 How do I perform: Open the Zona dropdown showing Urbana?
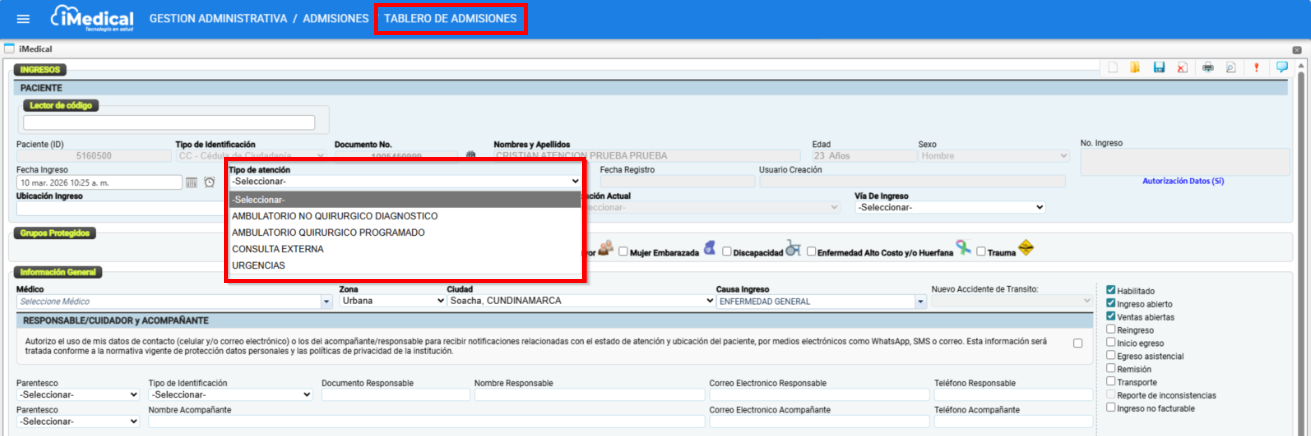(x=392, y=300)
